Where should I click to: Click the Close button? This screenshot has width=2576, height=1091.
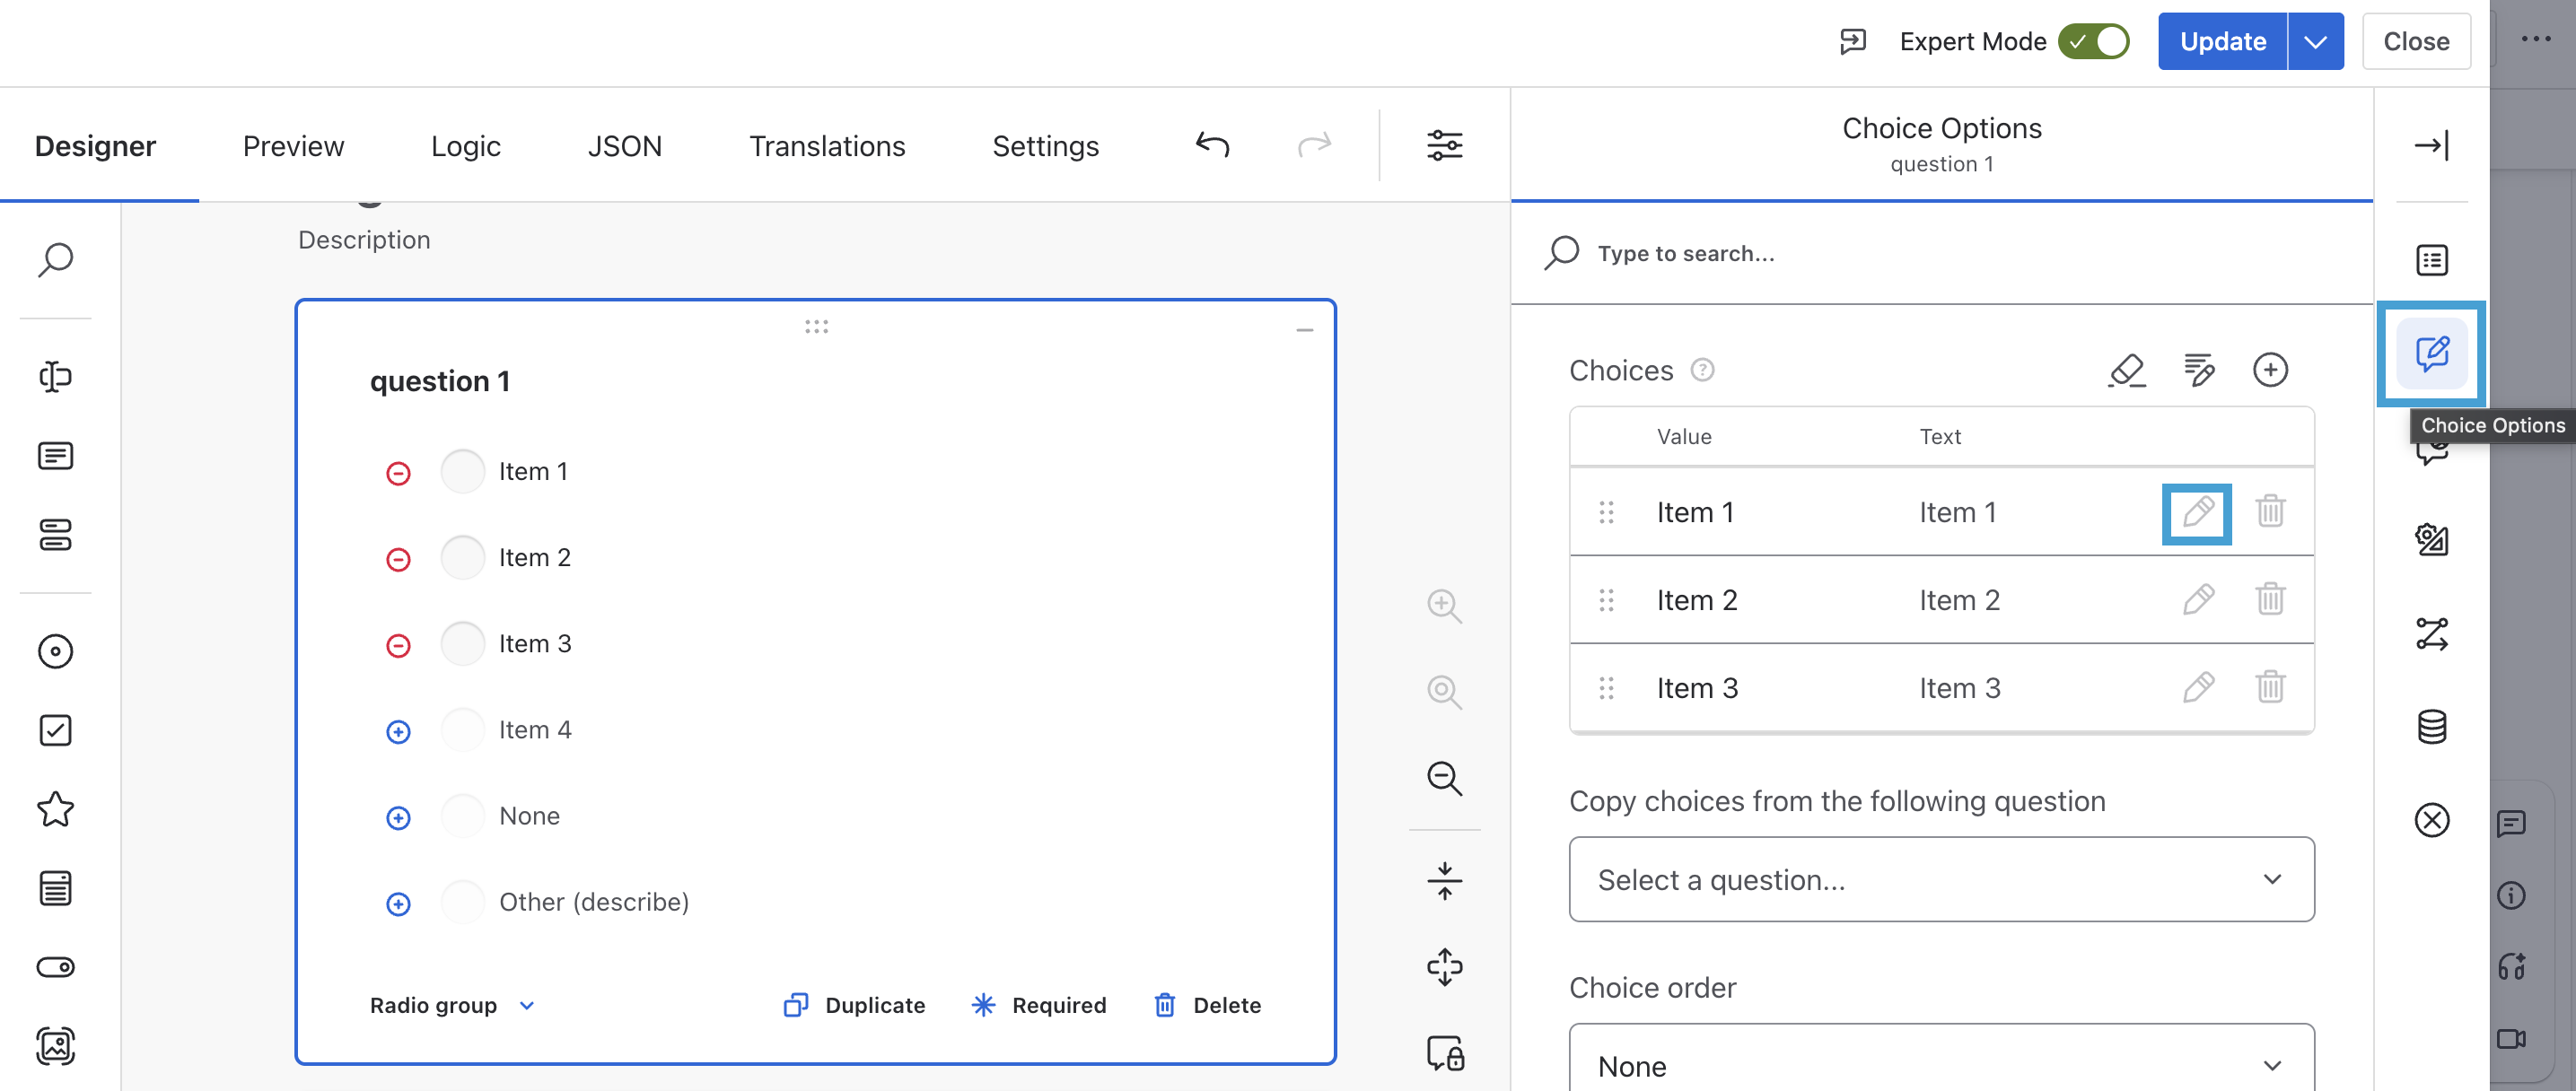point(2415,41)
